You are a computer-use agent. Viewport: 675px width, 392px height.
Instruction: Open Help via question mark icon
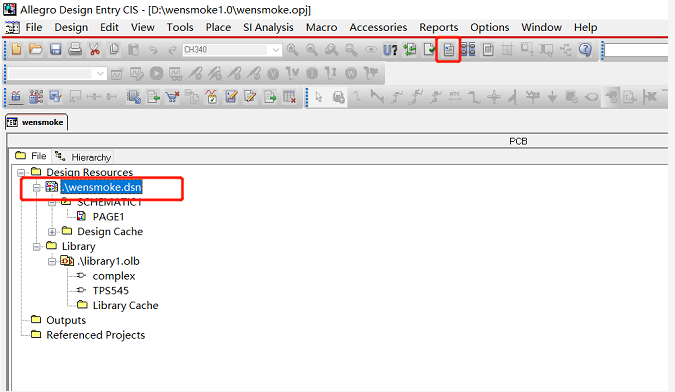(x=585, y=49)
